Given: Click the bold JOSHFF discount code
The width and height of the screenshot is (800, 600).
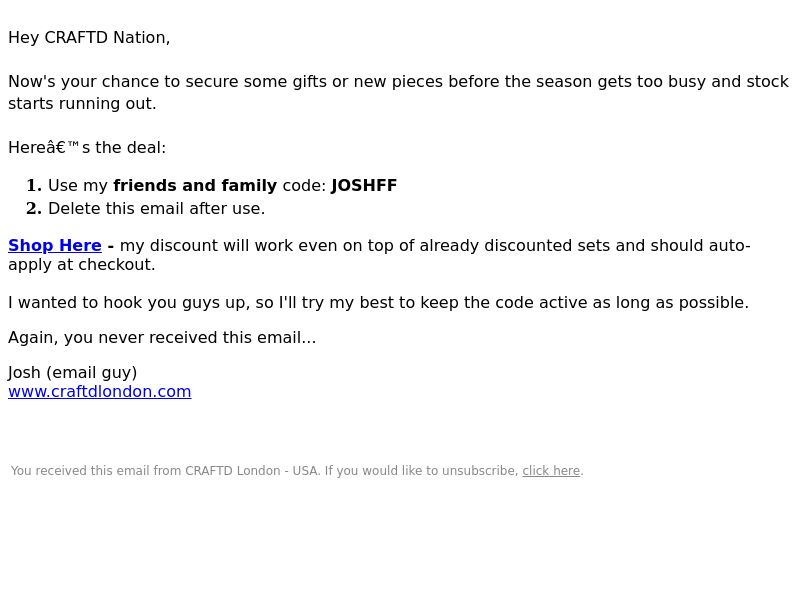Looking at the screenshot, I should pyautogui.click(x=364, y=185).
